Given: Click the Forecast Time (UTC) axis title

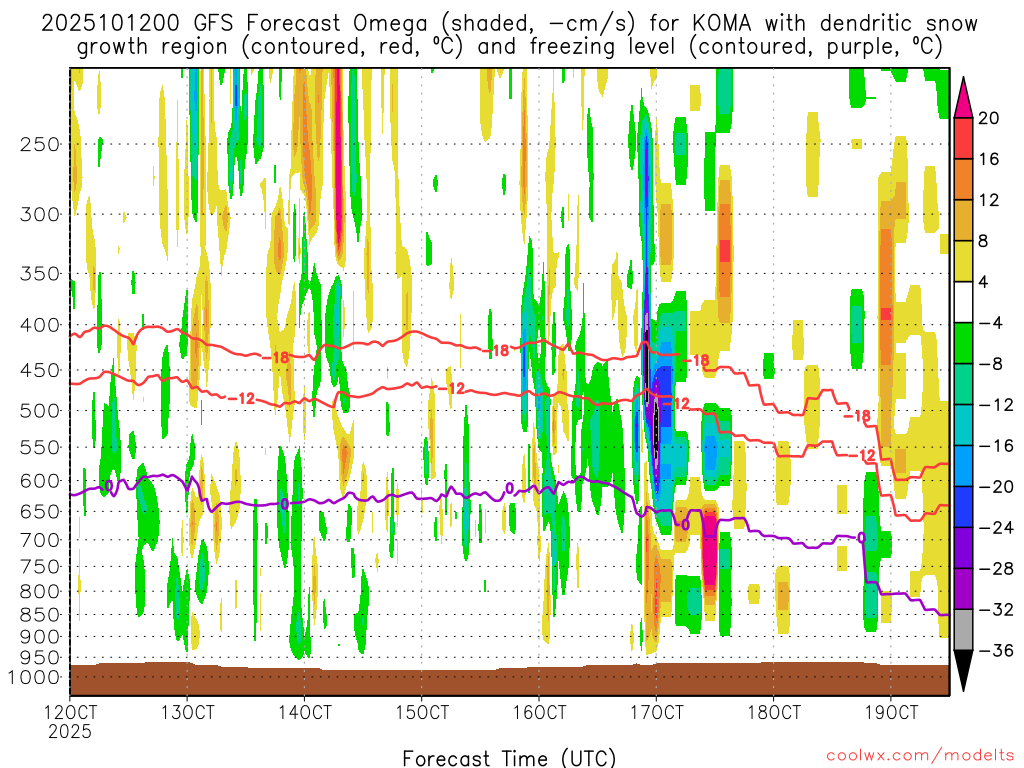Looking at the screenshot, I should point(509,757).
